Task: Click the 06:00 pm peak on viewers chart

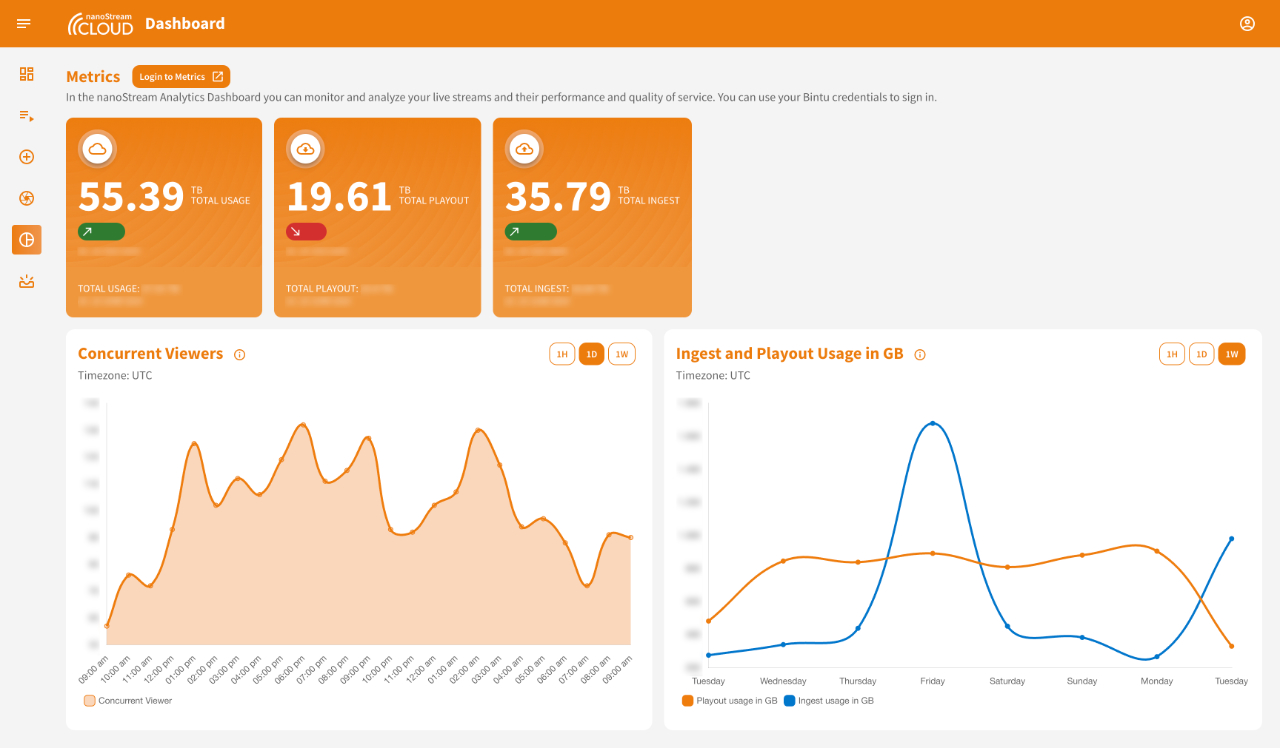Action: pyautogui.click(x=303, y=426)
